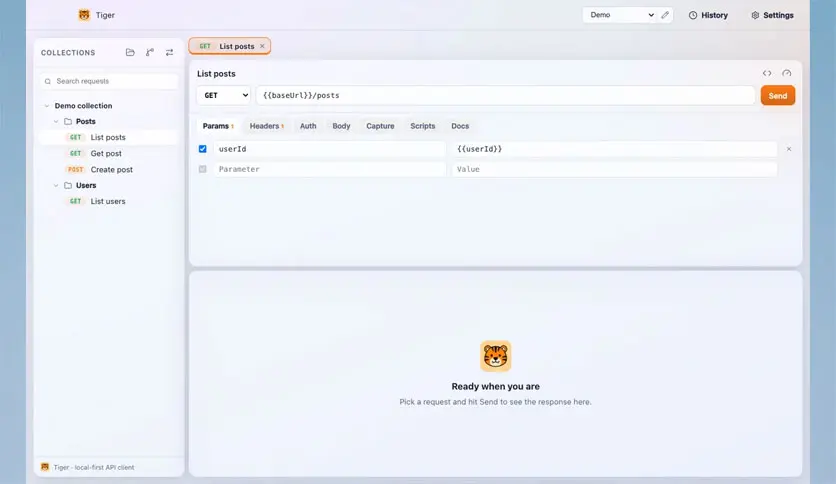Viewport: 836px width, 484px height.
Task: Click the URL field with {{baseUrl}}/posts
Action: point(505,95)
